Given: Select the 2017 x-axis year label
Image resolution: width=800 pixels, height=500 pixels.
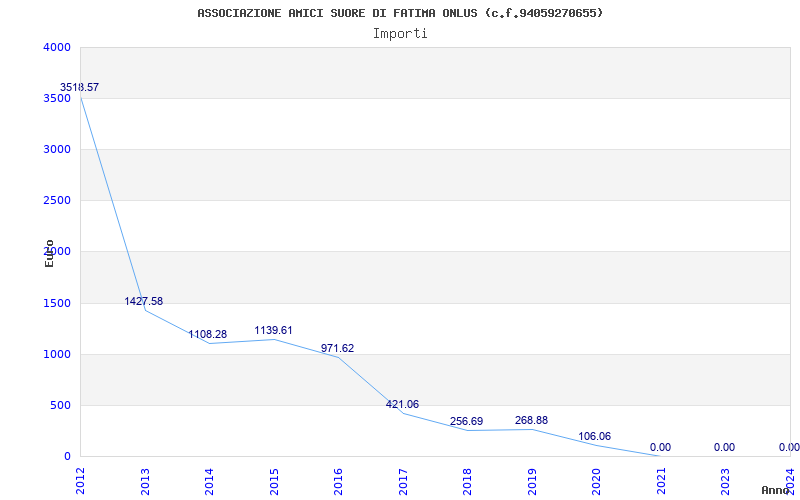Looking at the screenshot, I should pos(403,481).
